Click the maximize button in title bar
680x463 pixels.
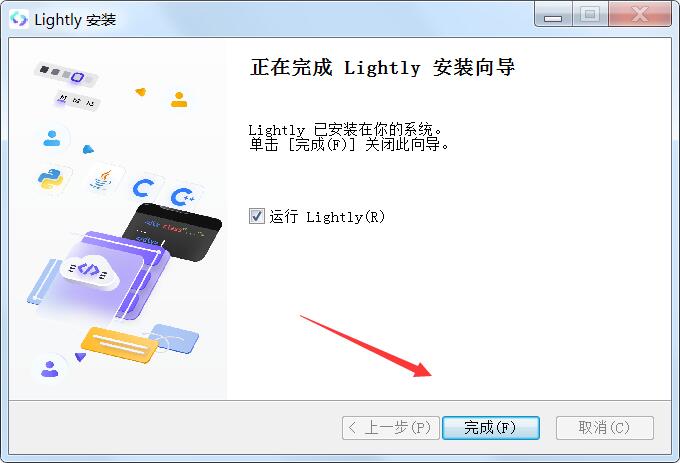590,15
